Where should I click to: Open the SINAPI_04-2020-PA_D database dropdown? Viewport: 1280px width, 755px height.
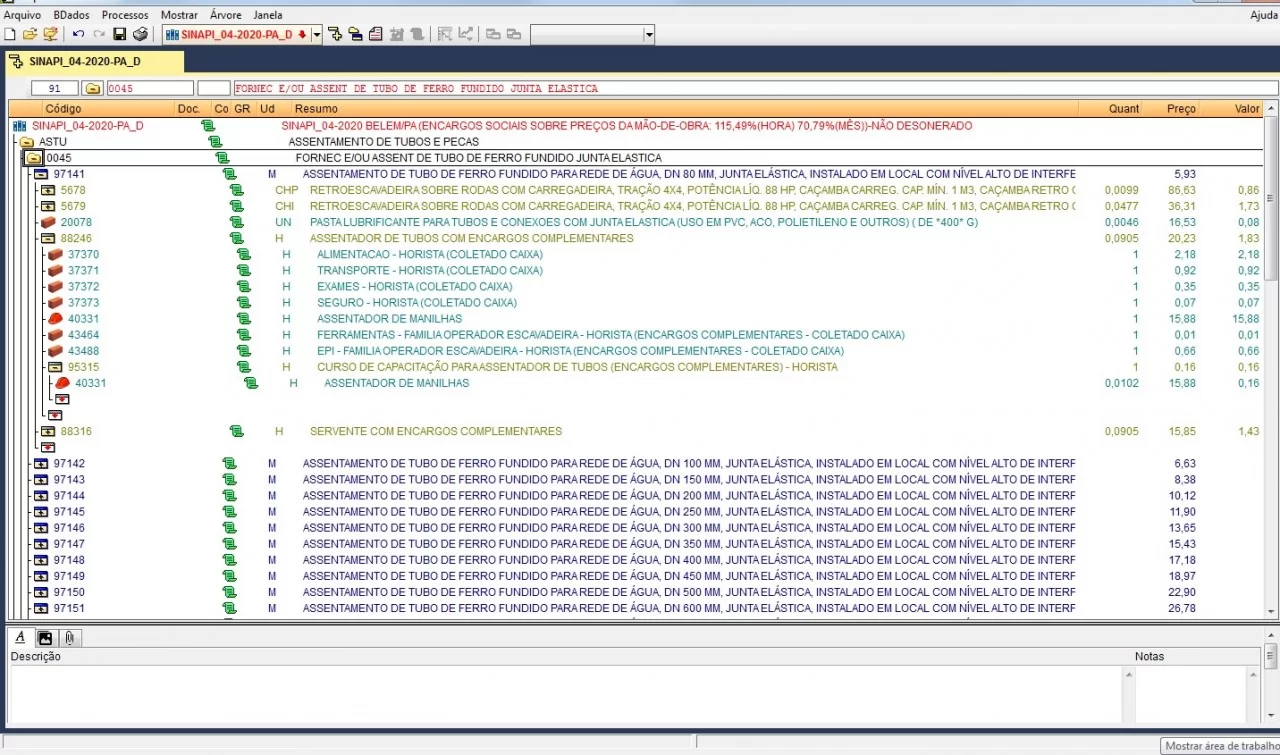[x=317, y=35]
